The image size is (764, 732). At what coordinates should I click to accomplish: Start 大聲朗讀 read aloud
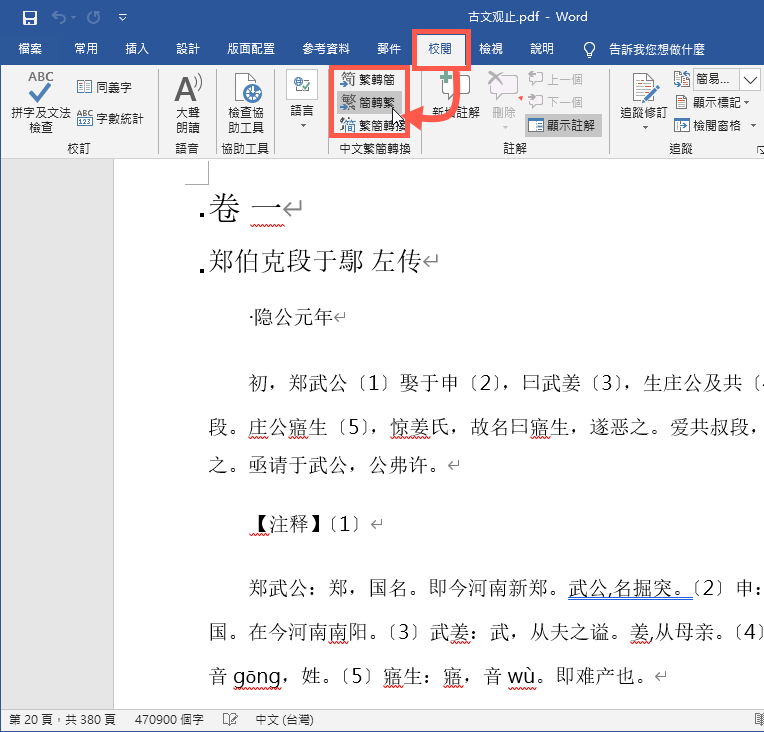click(x=188, y=103)
